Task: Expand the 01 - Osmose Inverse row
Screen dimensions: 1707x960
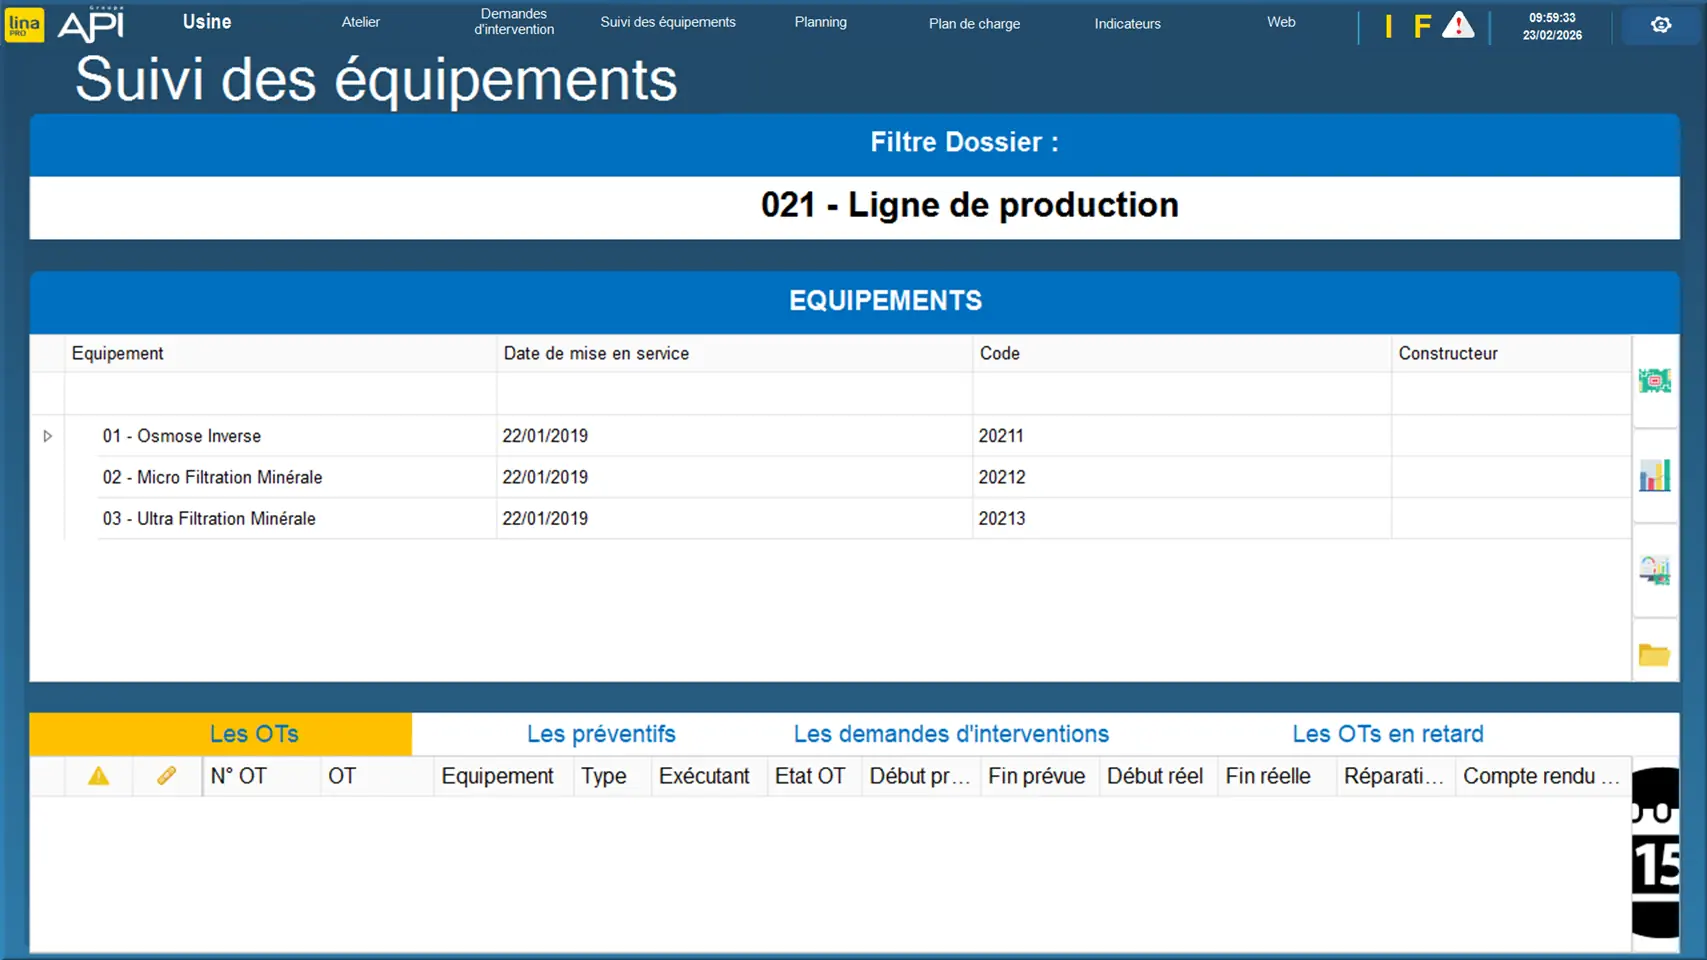Action: coord(47,436)
